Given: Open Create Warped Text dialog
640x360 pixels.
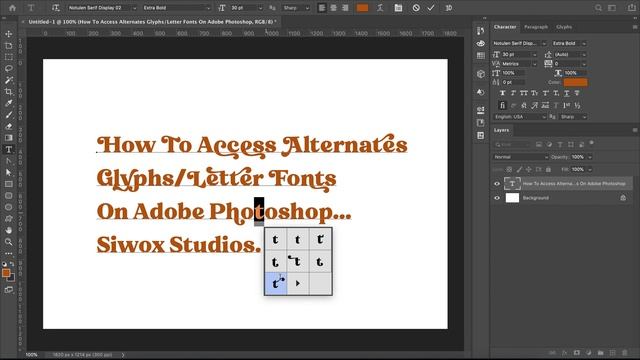Looking at the screenshot, I should coord(380,8).
